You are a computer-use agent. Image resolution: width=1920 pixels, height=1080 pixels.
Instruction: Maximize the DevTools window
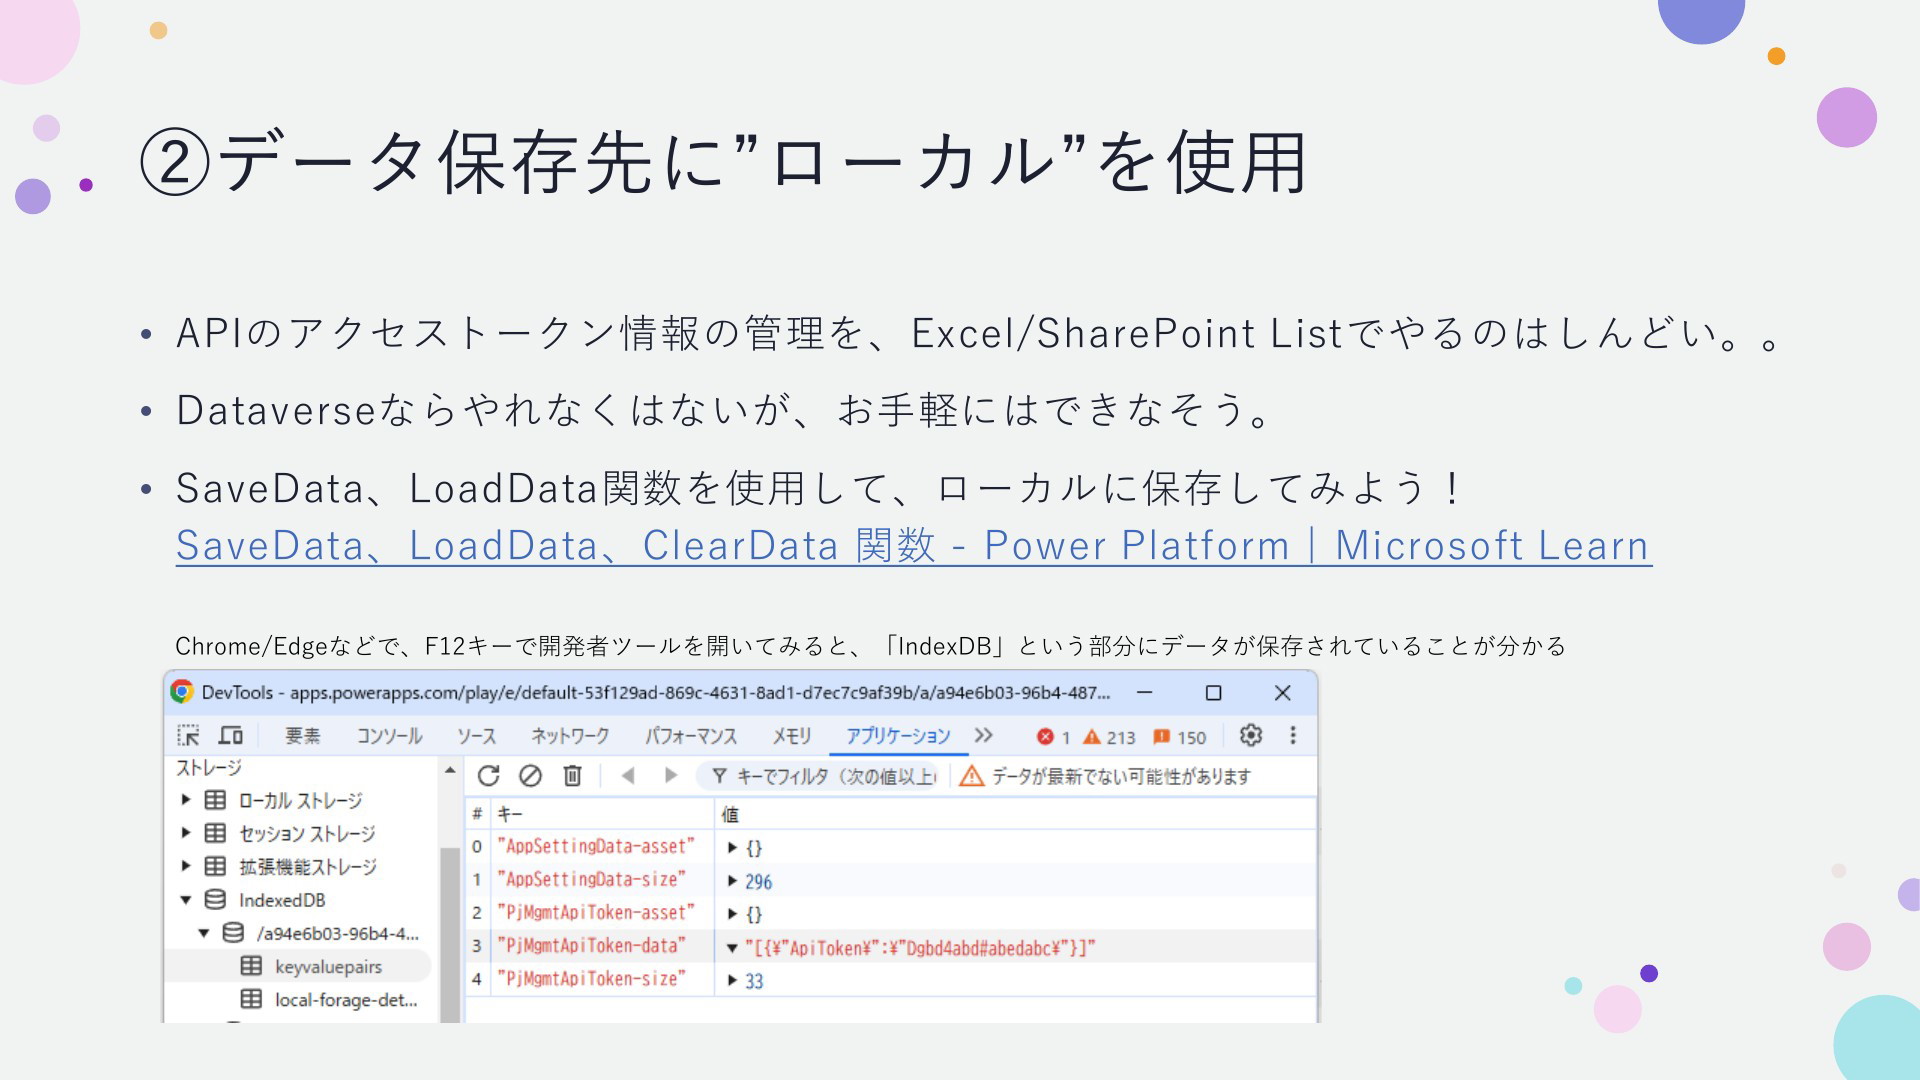click(x=1213, y=692)
